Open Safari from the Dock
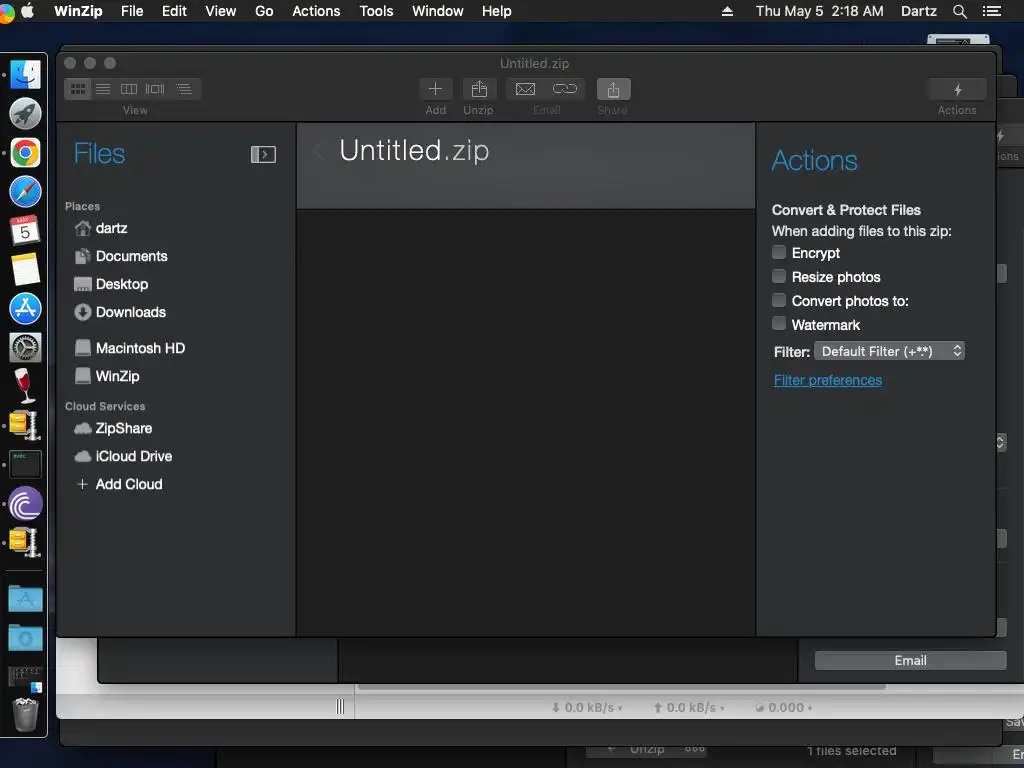Screen dimensions: 1024x768 point(25,192)
